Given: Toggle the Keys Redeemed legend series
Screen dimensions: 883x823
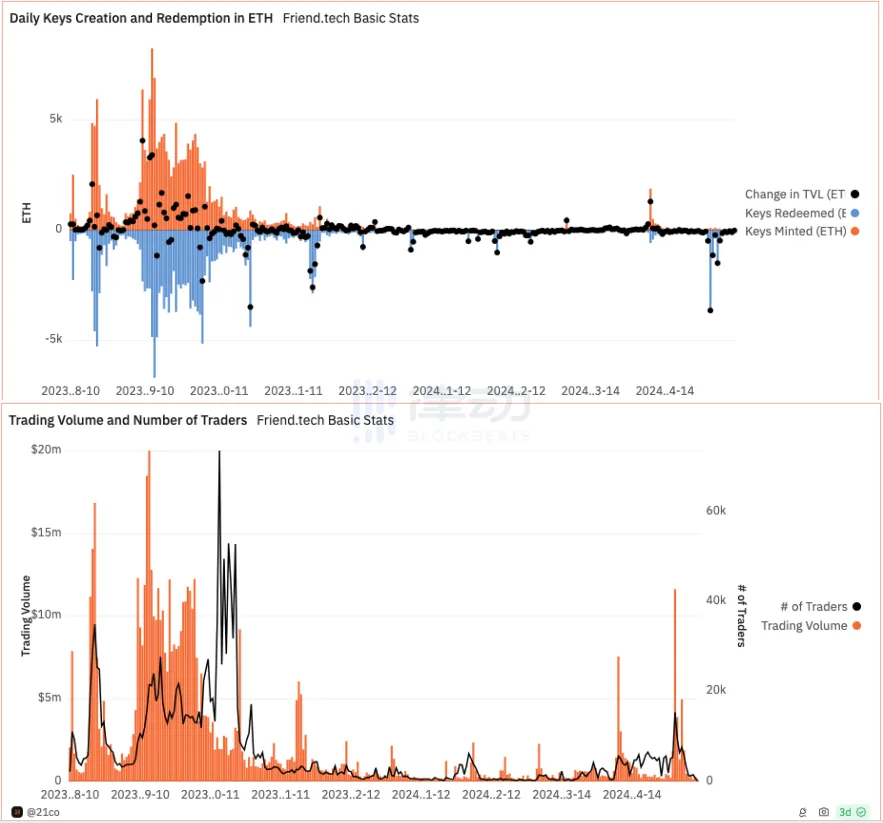Looking at the screenshot, I should [x=795, y=213].
